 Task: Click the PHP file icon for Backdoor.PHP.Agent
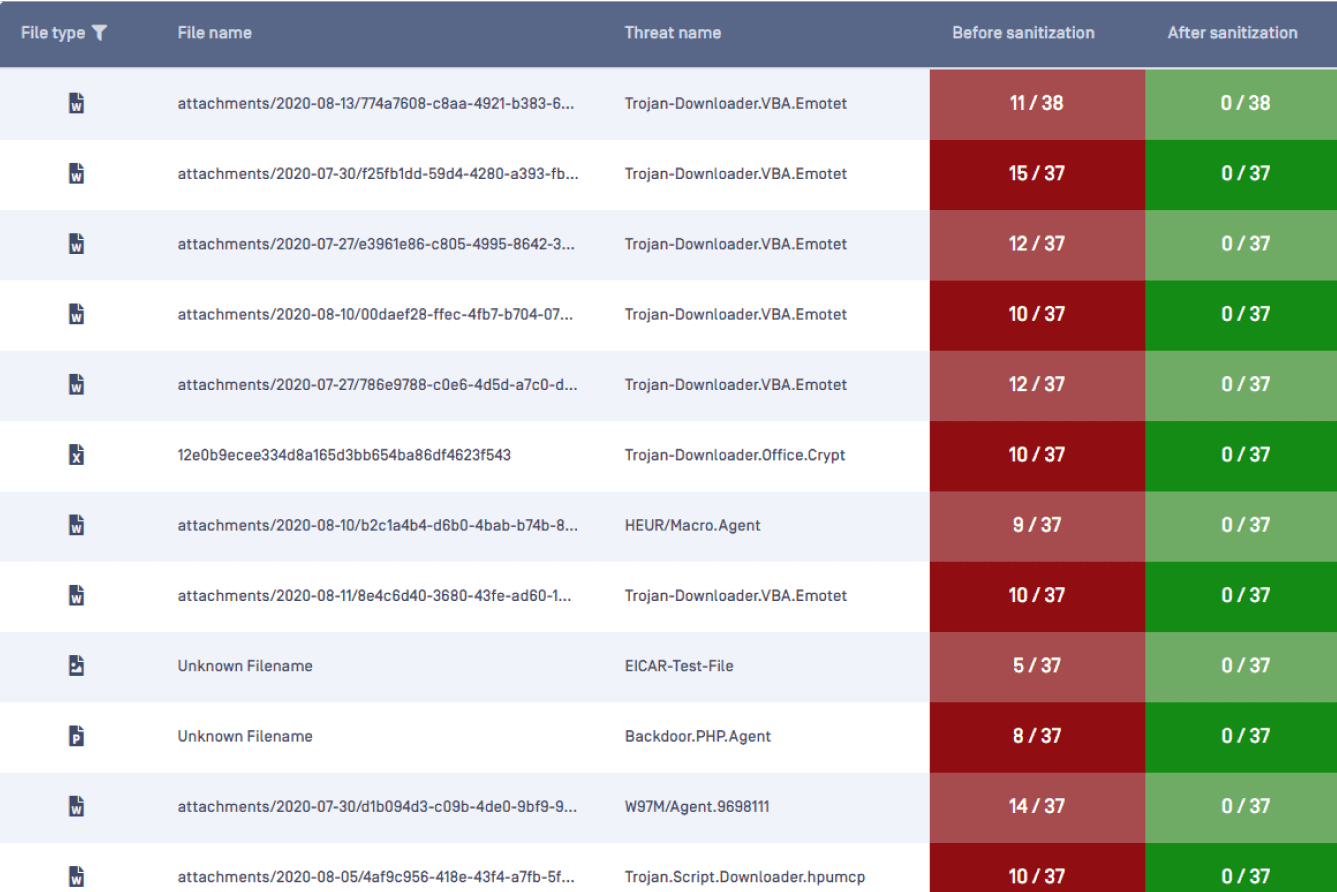(76, 736)
